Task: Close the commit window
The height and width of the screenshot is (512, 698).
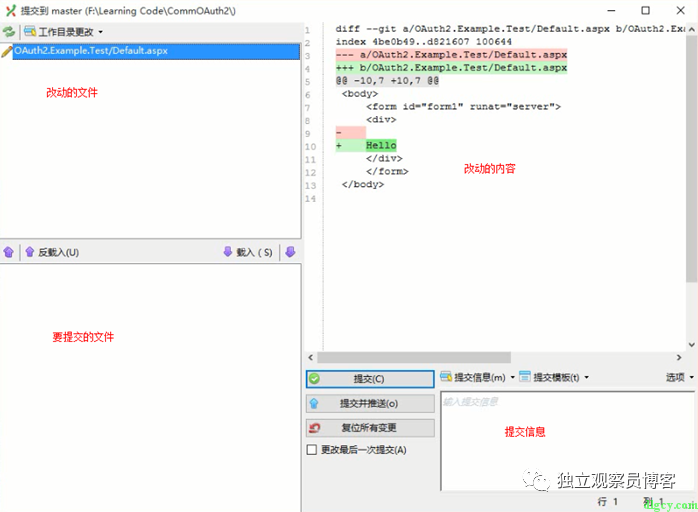Action: [681, 10]
